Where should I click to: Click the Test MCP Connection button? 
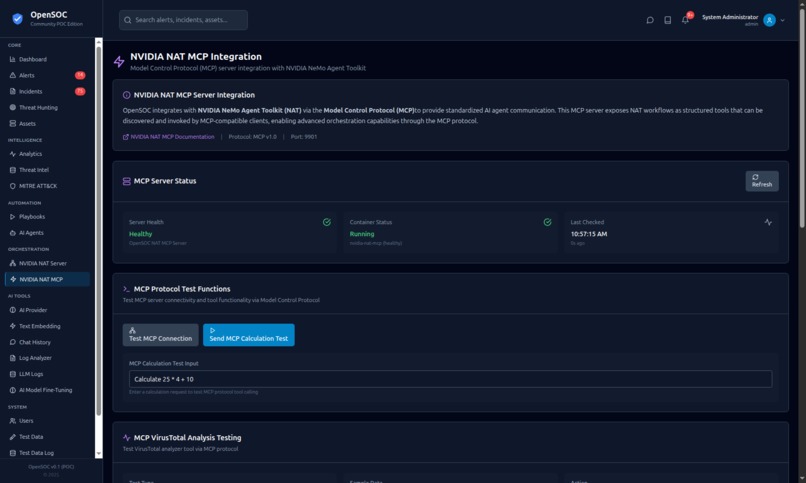(160, 335)
